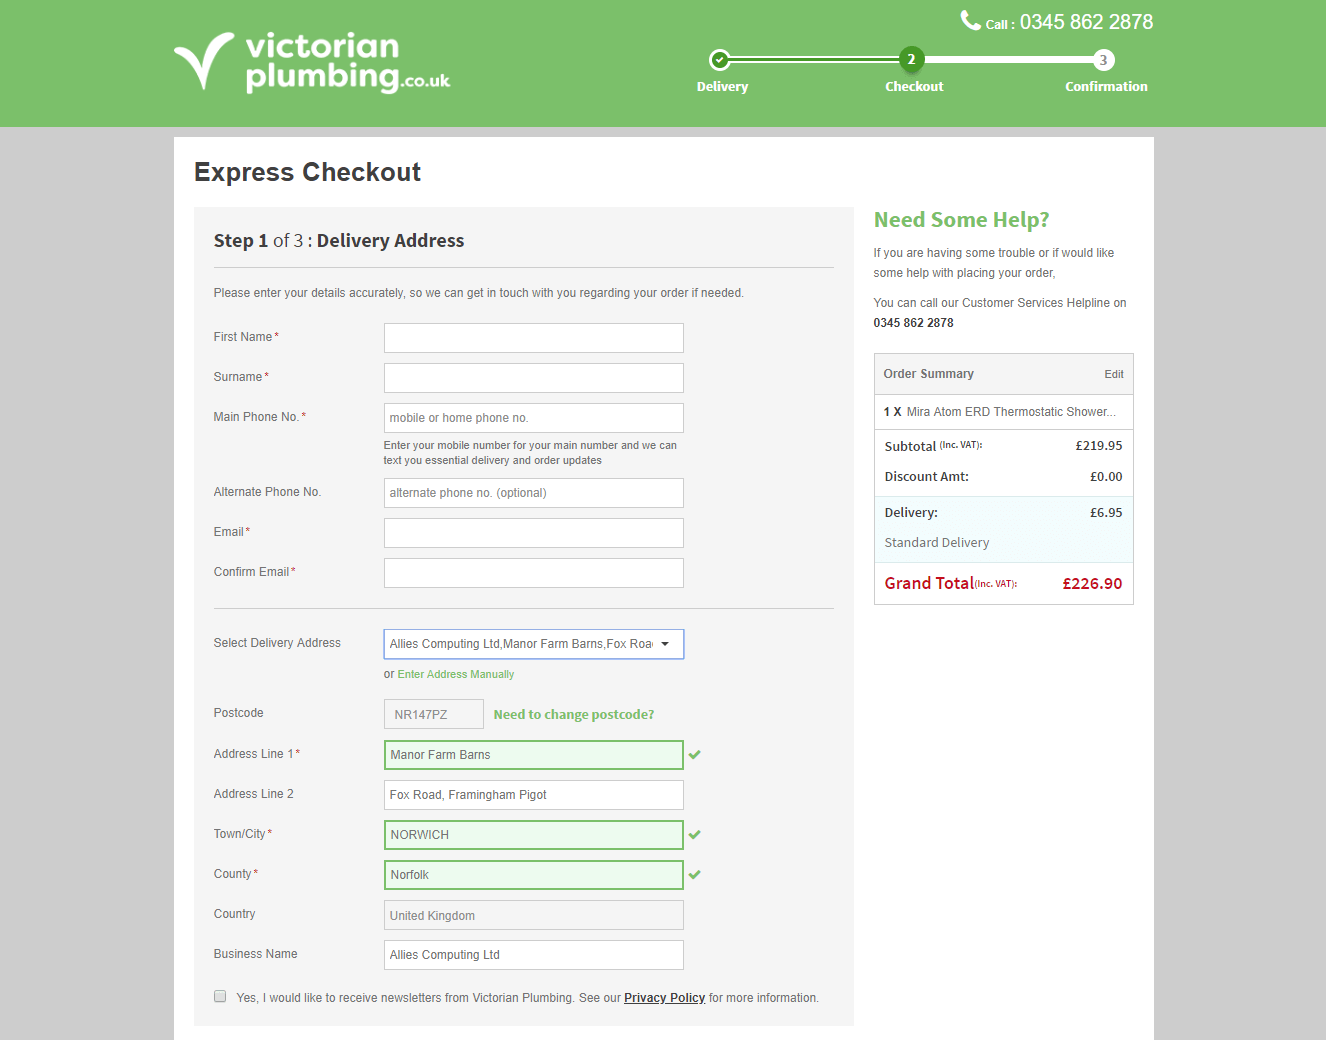Click the Victorian Plumbing logo
This screenshot has width=1326, height=1040.
click(310, 62)
